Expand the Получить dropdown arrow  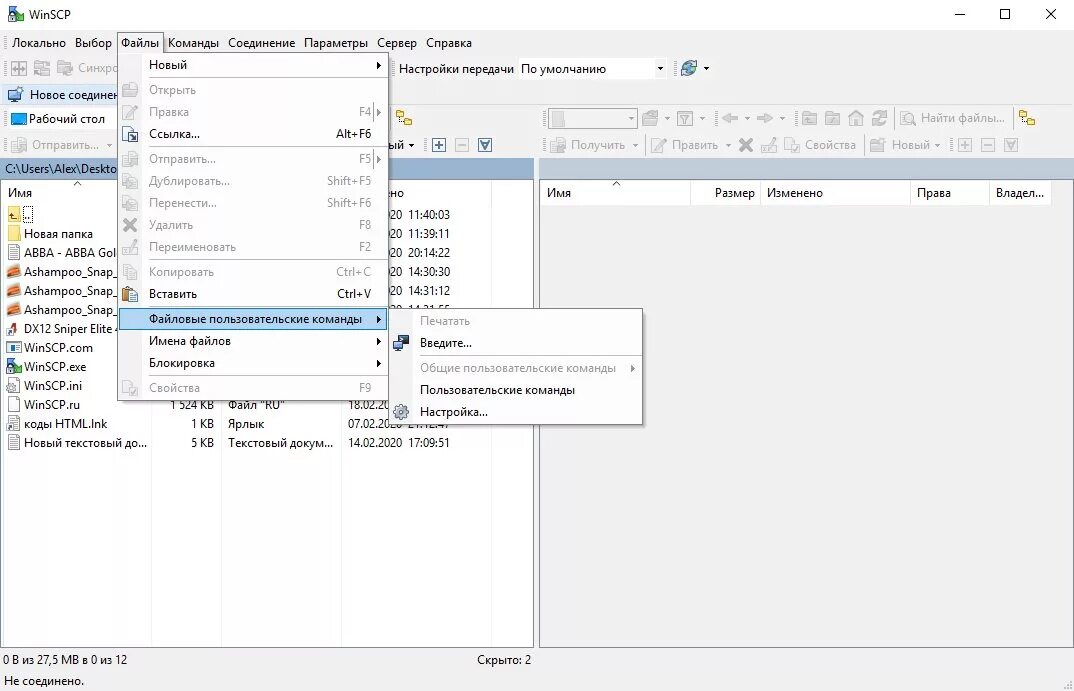click(635, 145)
